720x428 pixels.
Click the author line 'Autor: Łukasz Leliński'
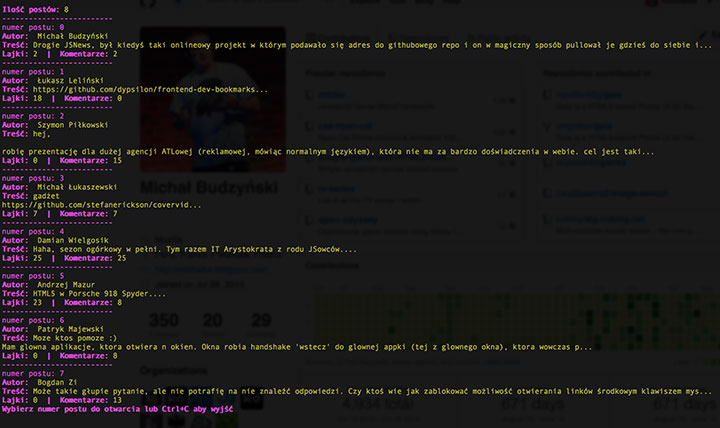(x=53, y=80)
